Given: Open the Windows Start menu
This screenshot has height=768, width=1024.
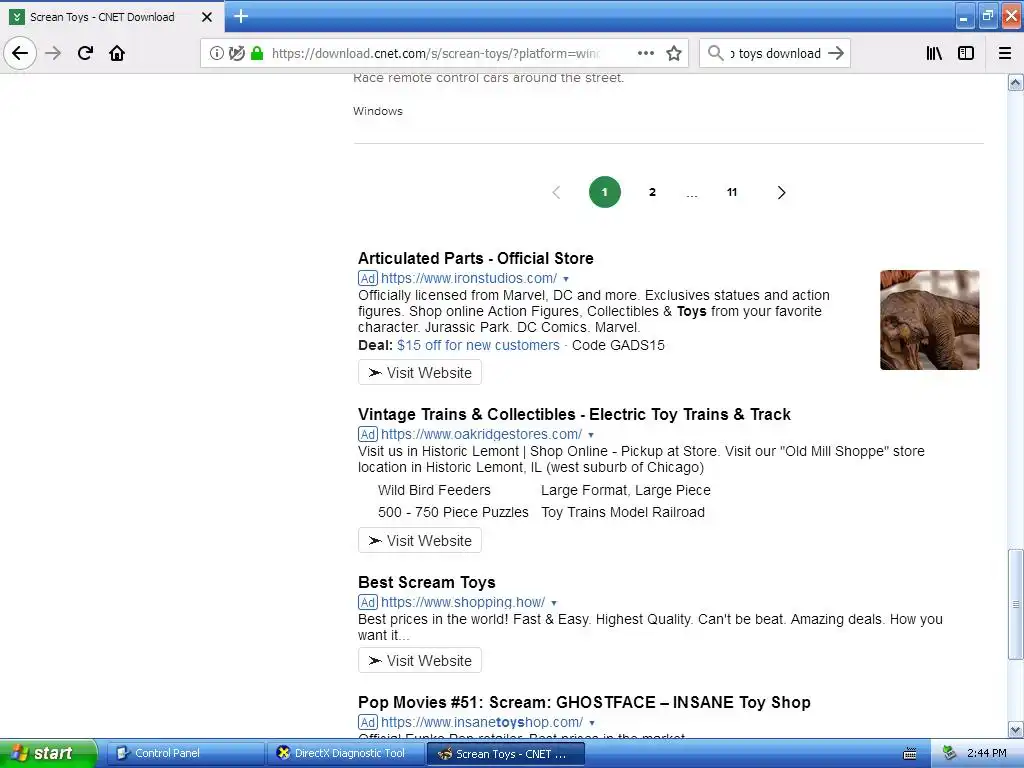Looking at the screenshot, I should coord(48,753).
